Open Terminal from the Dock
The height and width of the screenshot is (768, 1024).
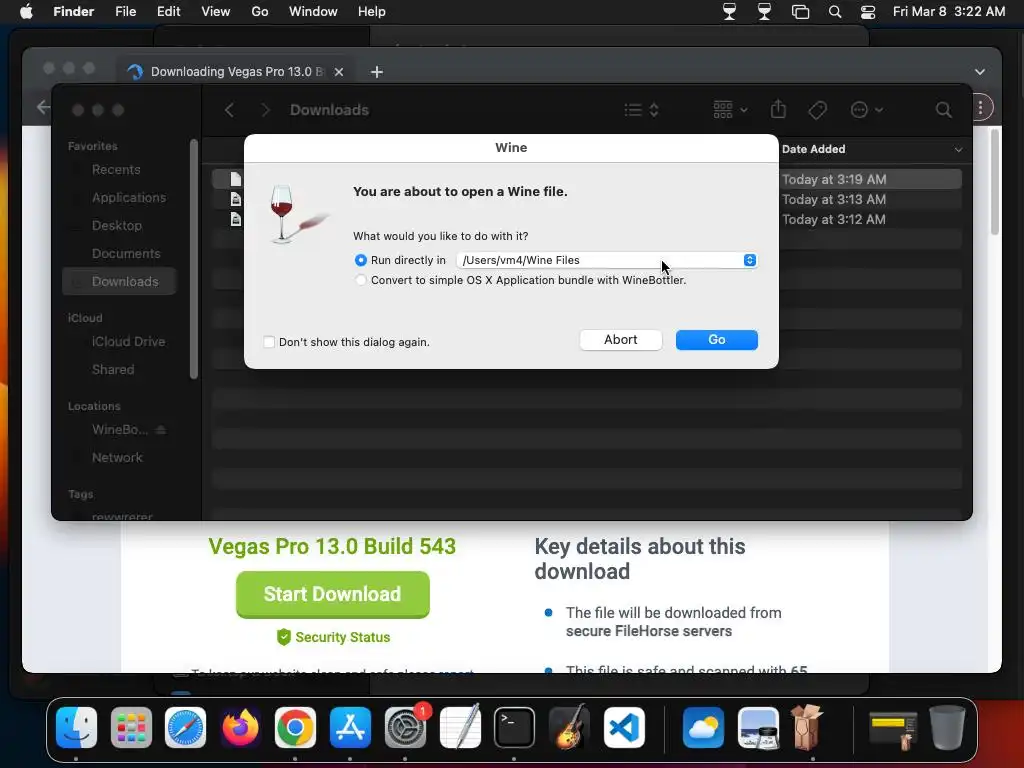coord(514,728)
